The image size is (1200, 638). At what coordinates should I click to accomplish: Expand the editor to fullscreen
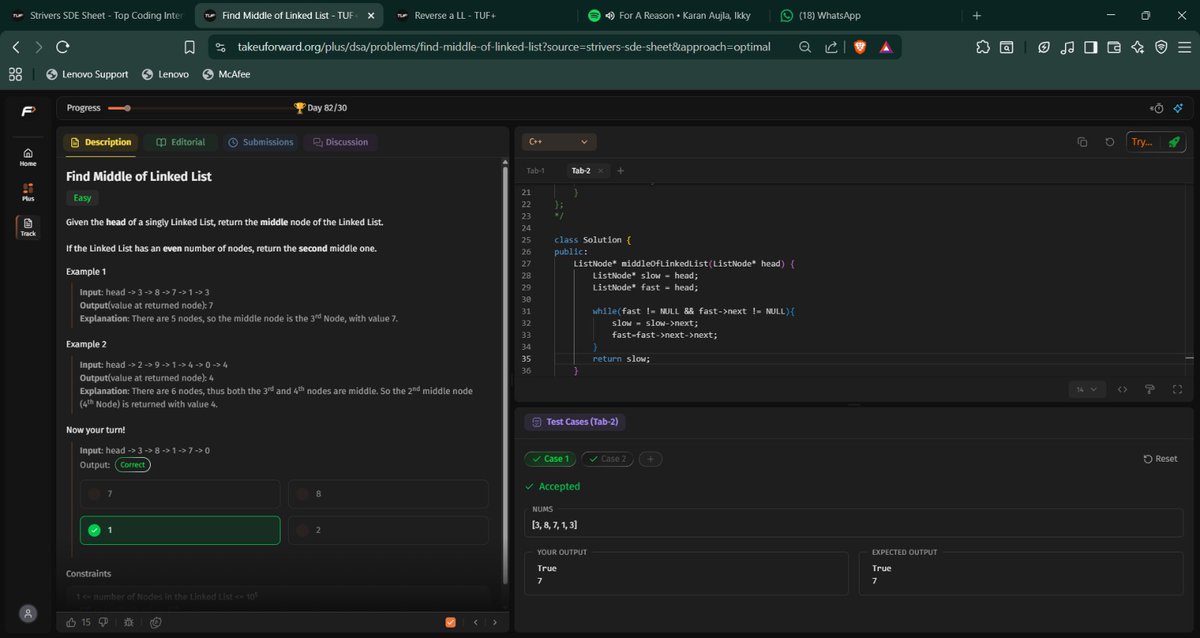(x=1177, y=389)
